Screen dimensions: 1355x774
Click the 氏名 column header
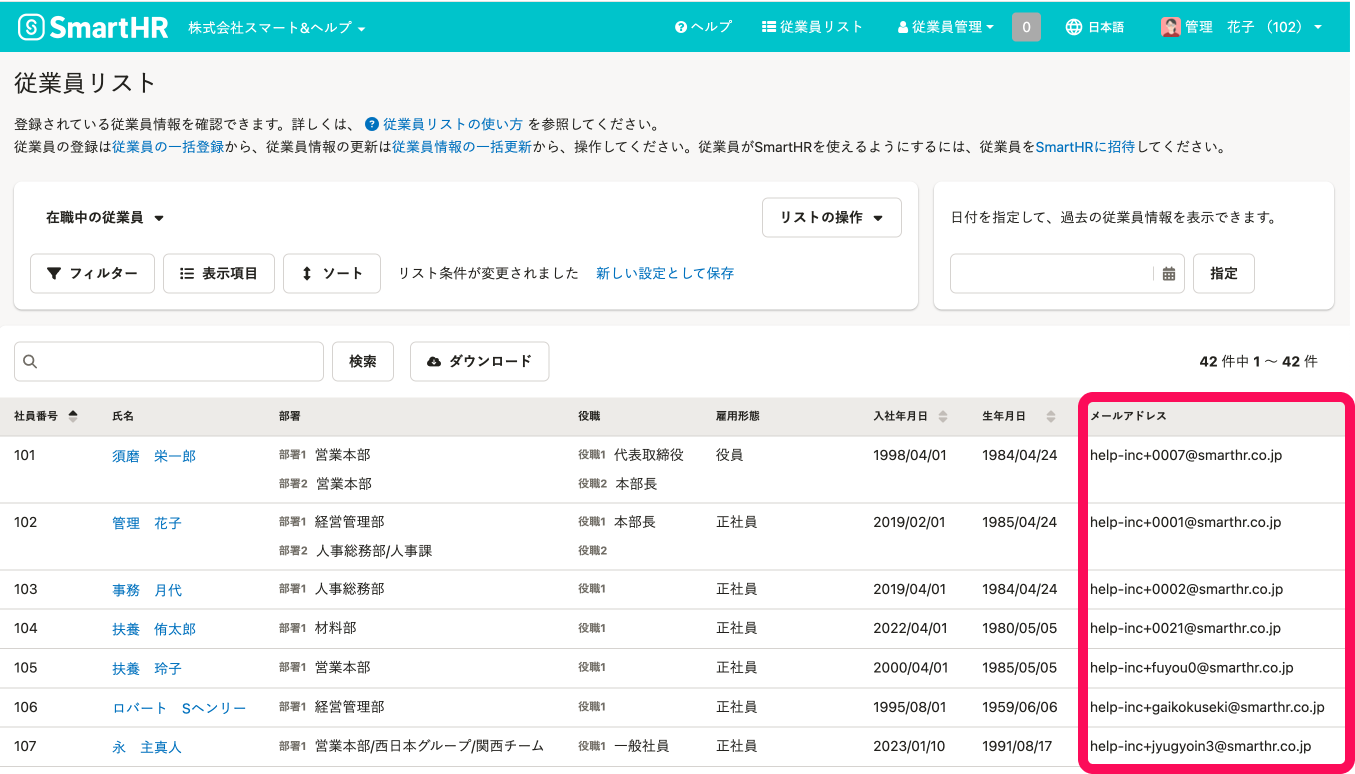pos(123,416)
